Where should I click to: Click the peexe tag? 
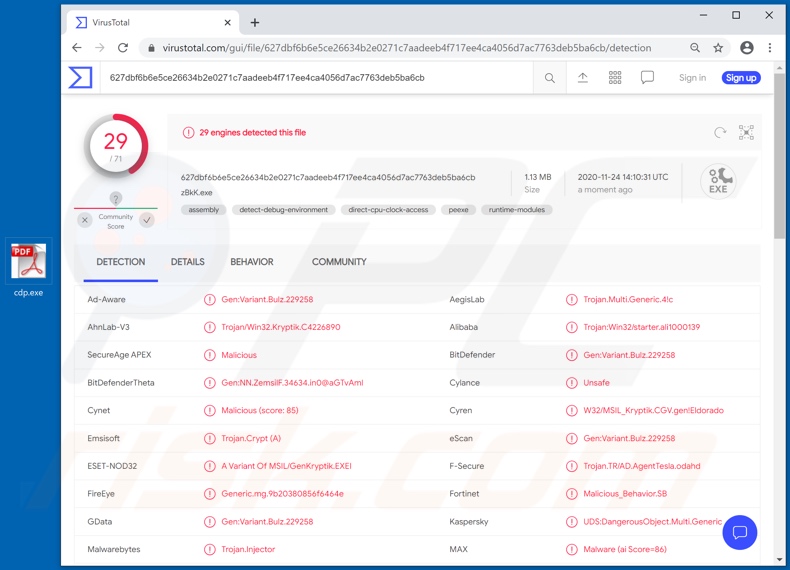tap(458, 210)
